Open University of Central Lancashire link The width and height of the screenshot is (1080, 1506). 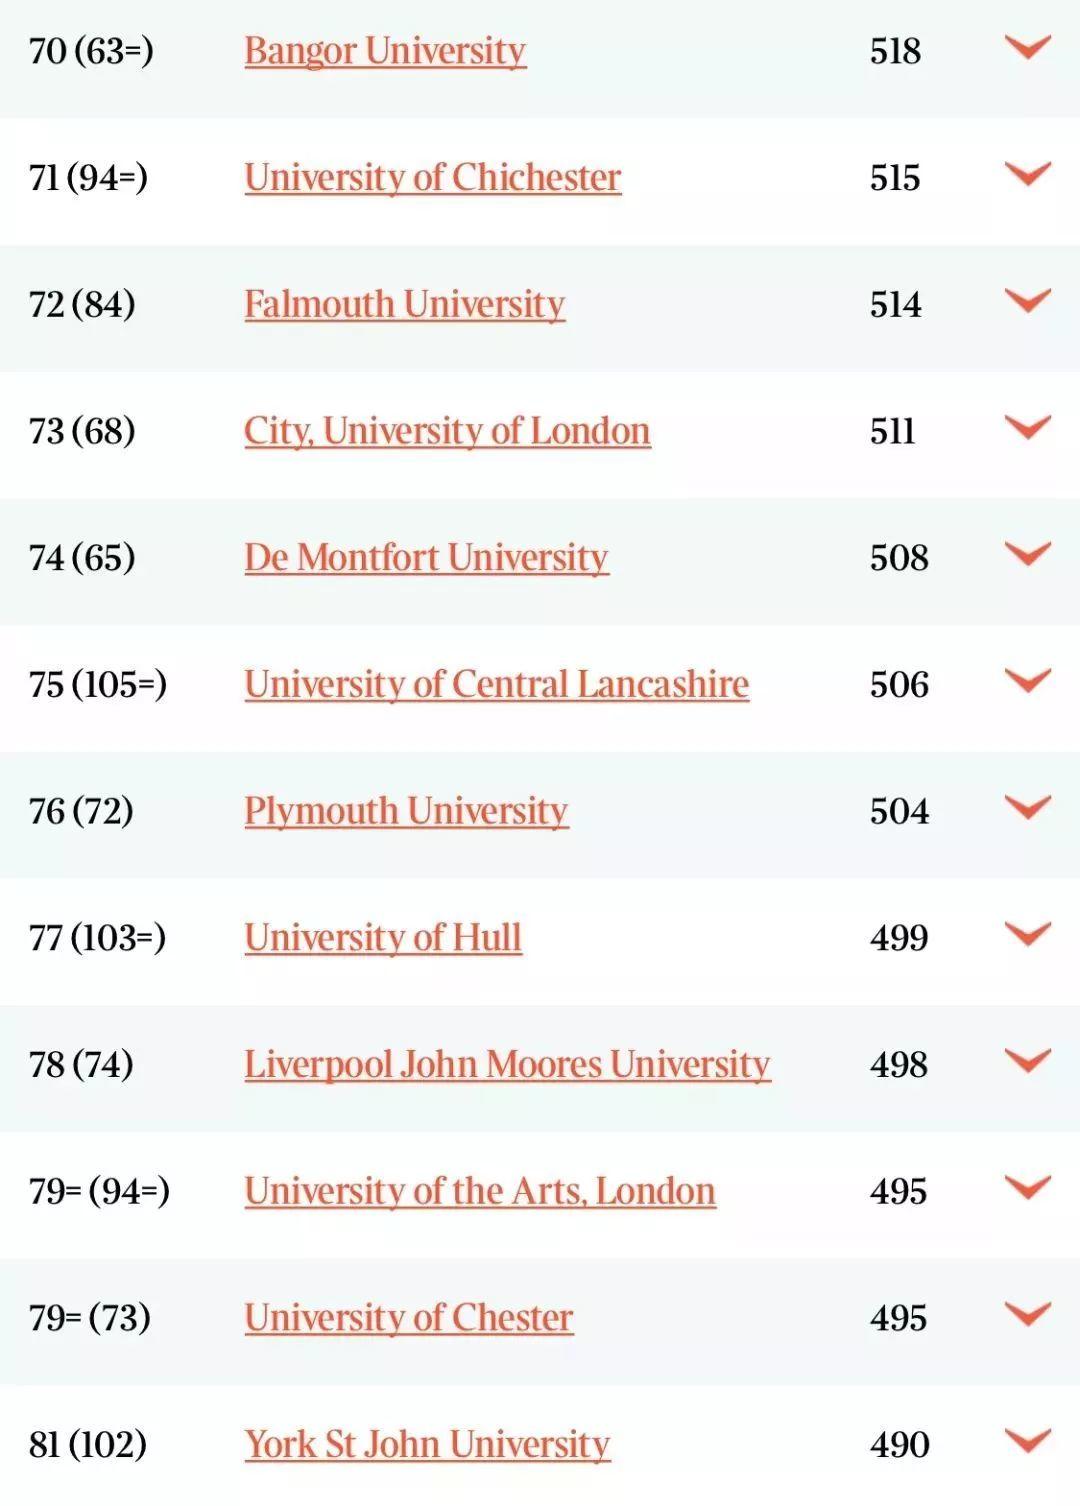(x=496, y=684)
